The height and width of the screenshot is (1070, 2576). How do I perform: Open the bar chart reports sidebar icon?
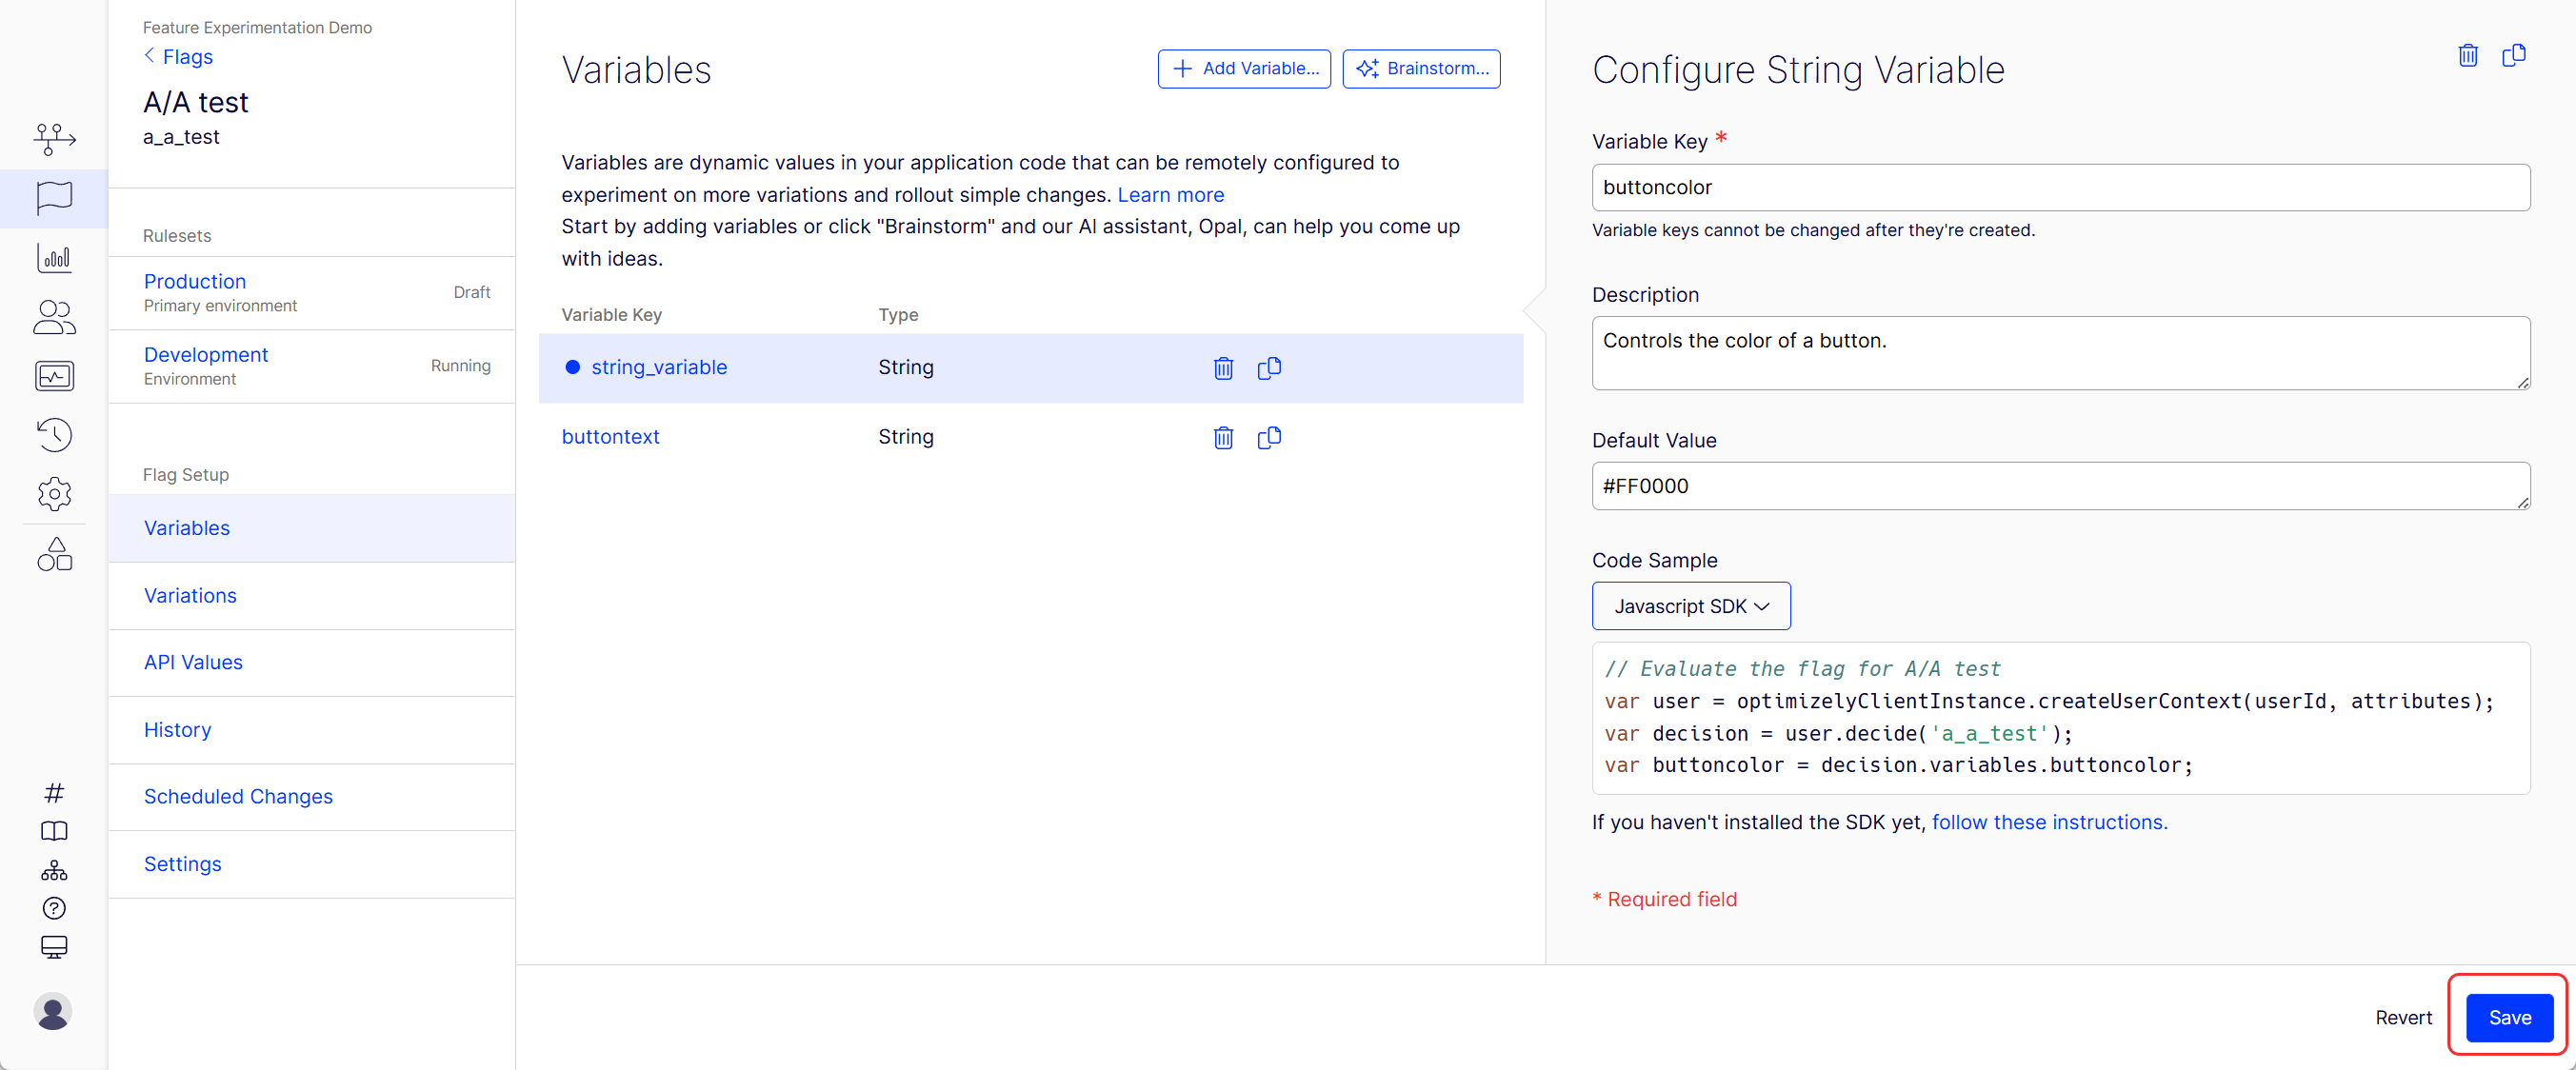(54, 258)
